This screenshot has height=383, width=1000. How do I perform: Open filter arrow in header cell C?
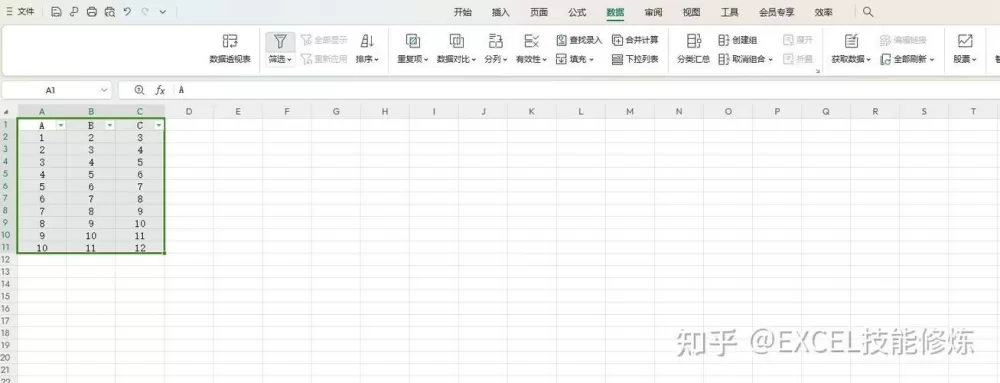pos(159,126)
